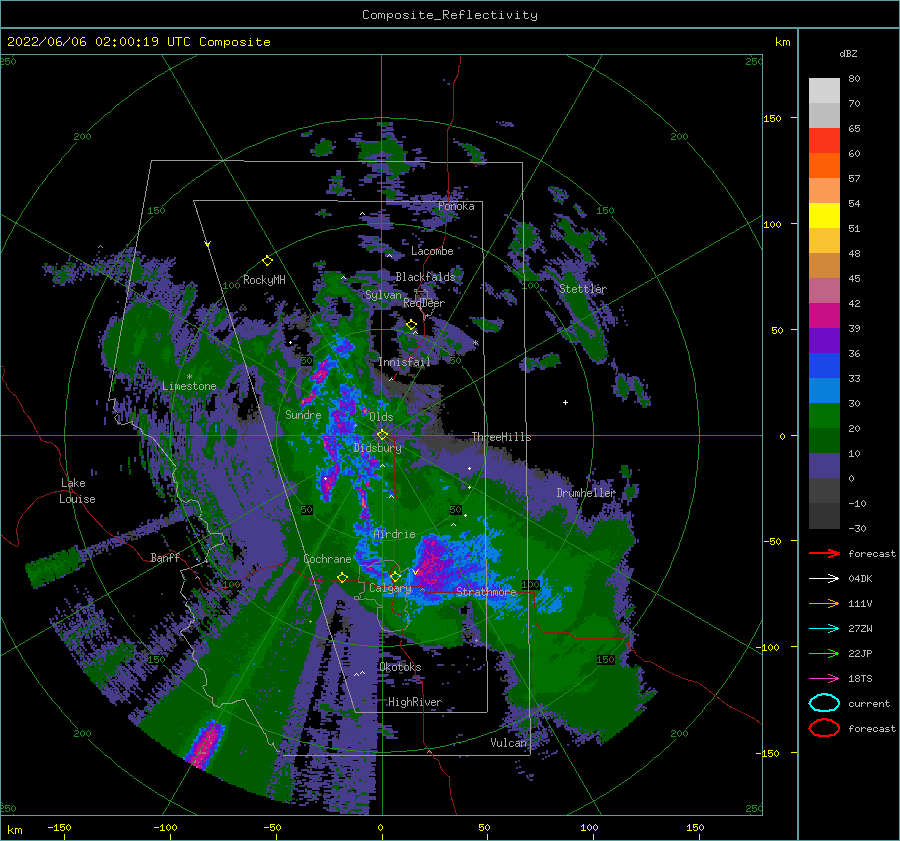
Task: Click the Drumheller label
Action: pos(586,493)
